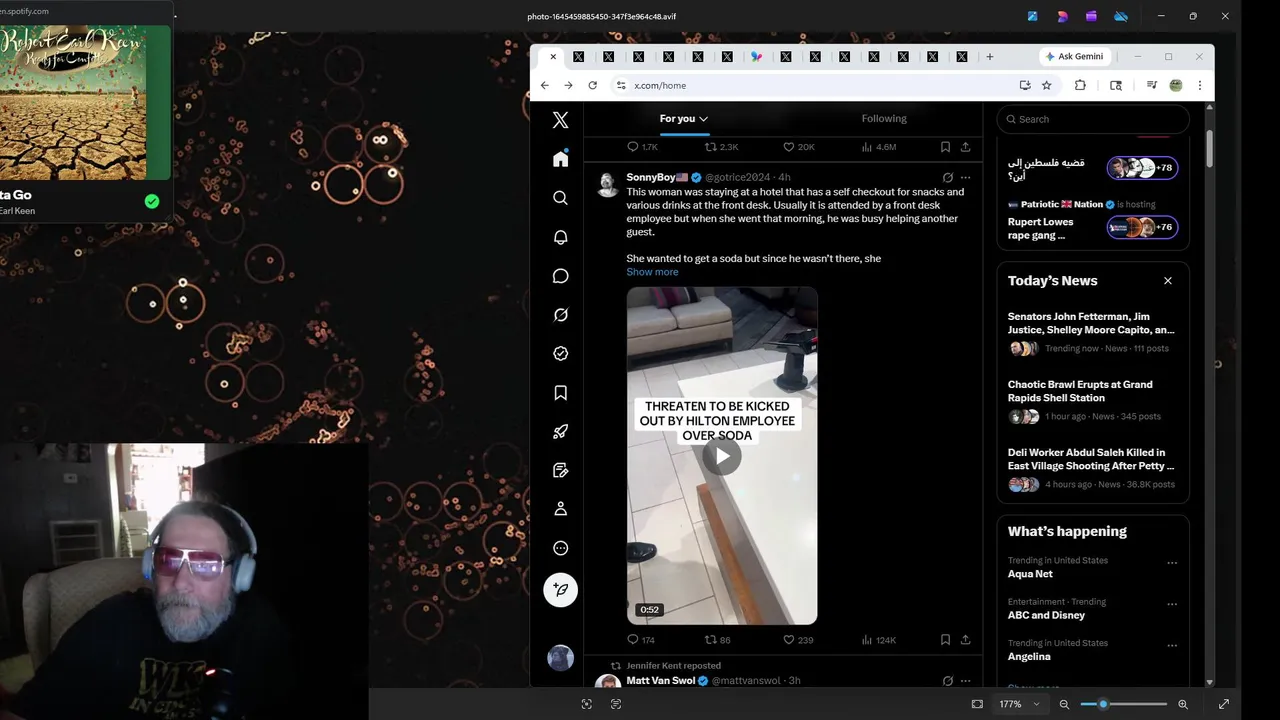Bookmark this page with the star icon

(x=1046, y=85)
